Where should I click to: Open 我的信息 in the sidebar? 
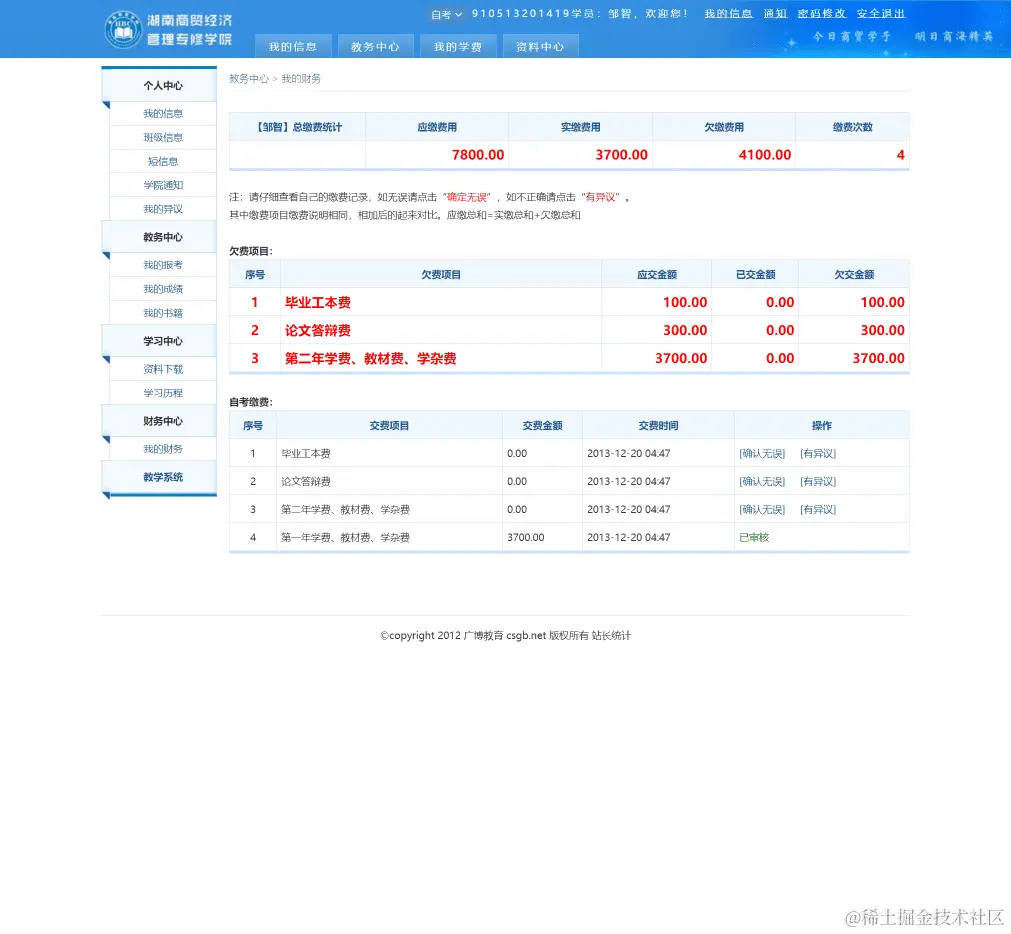163,113
